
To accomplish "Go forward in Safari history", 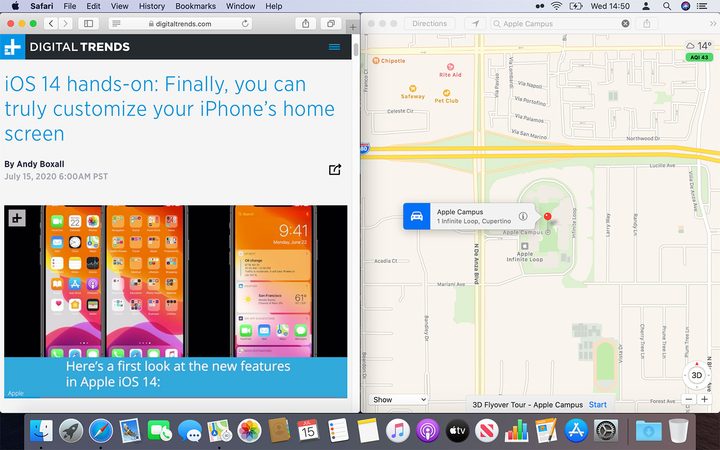I will click(x=65, y=23).
